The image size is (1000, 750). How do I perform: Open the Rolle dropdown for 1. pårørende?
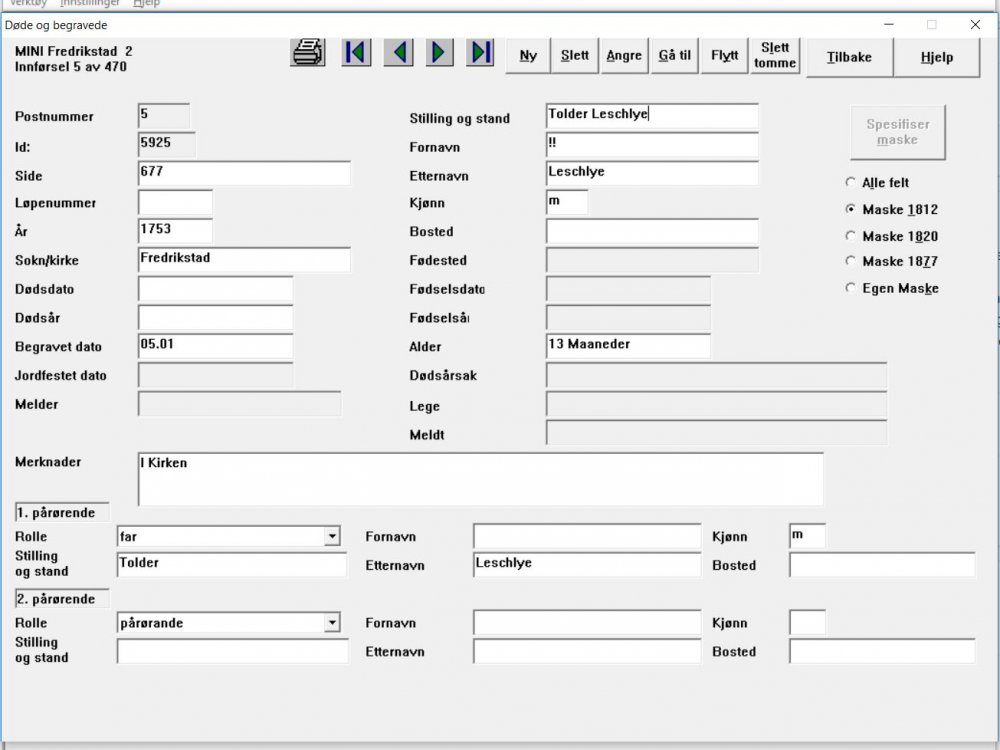coord(332,537)
